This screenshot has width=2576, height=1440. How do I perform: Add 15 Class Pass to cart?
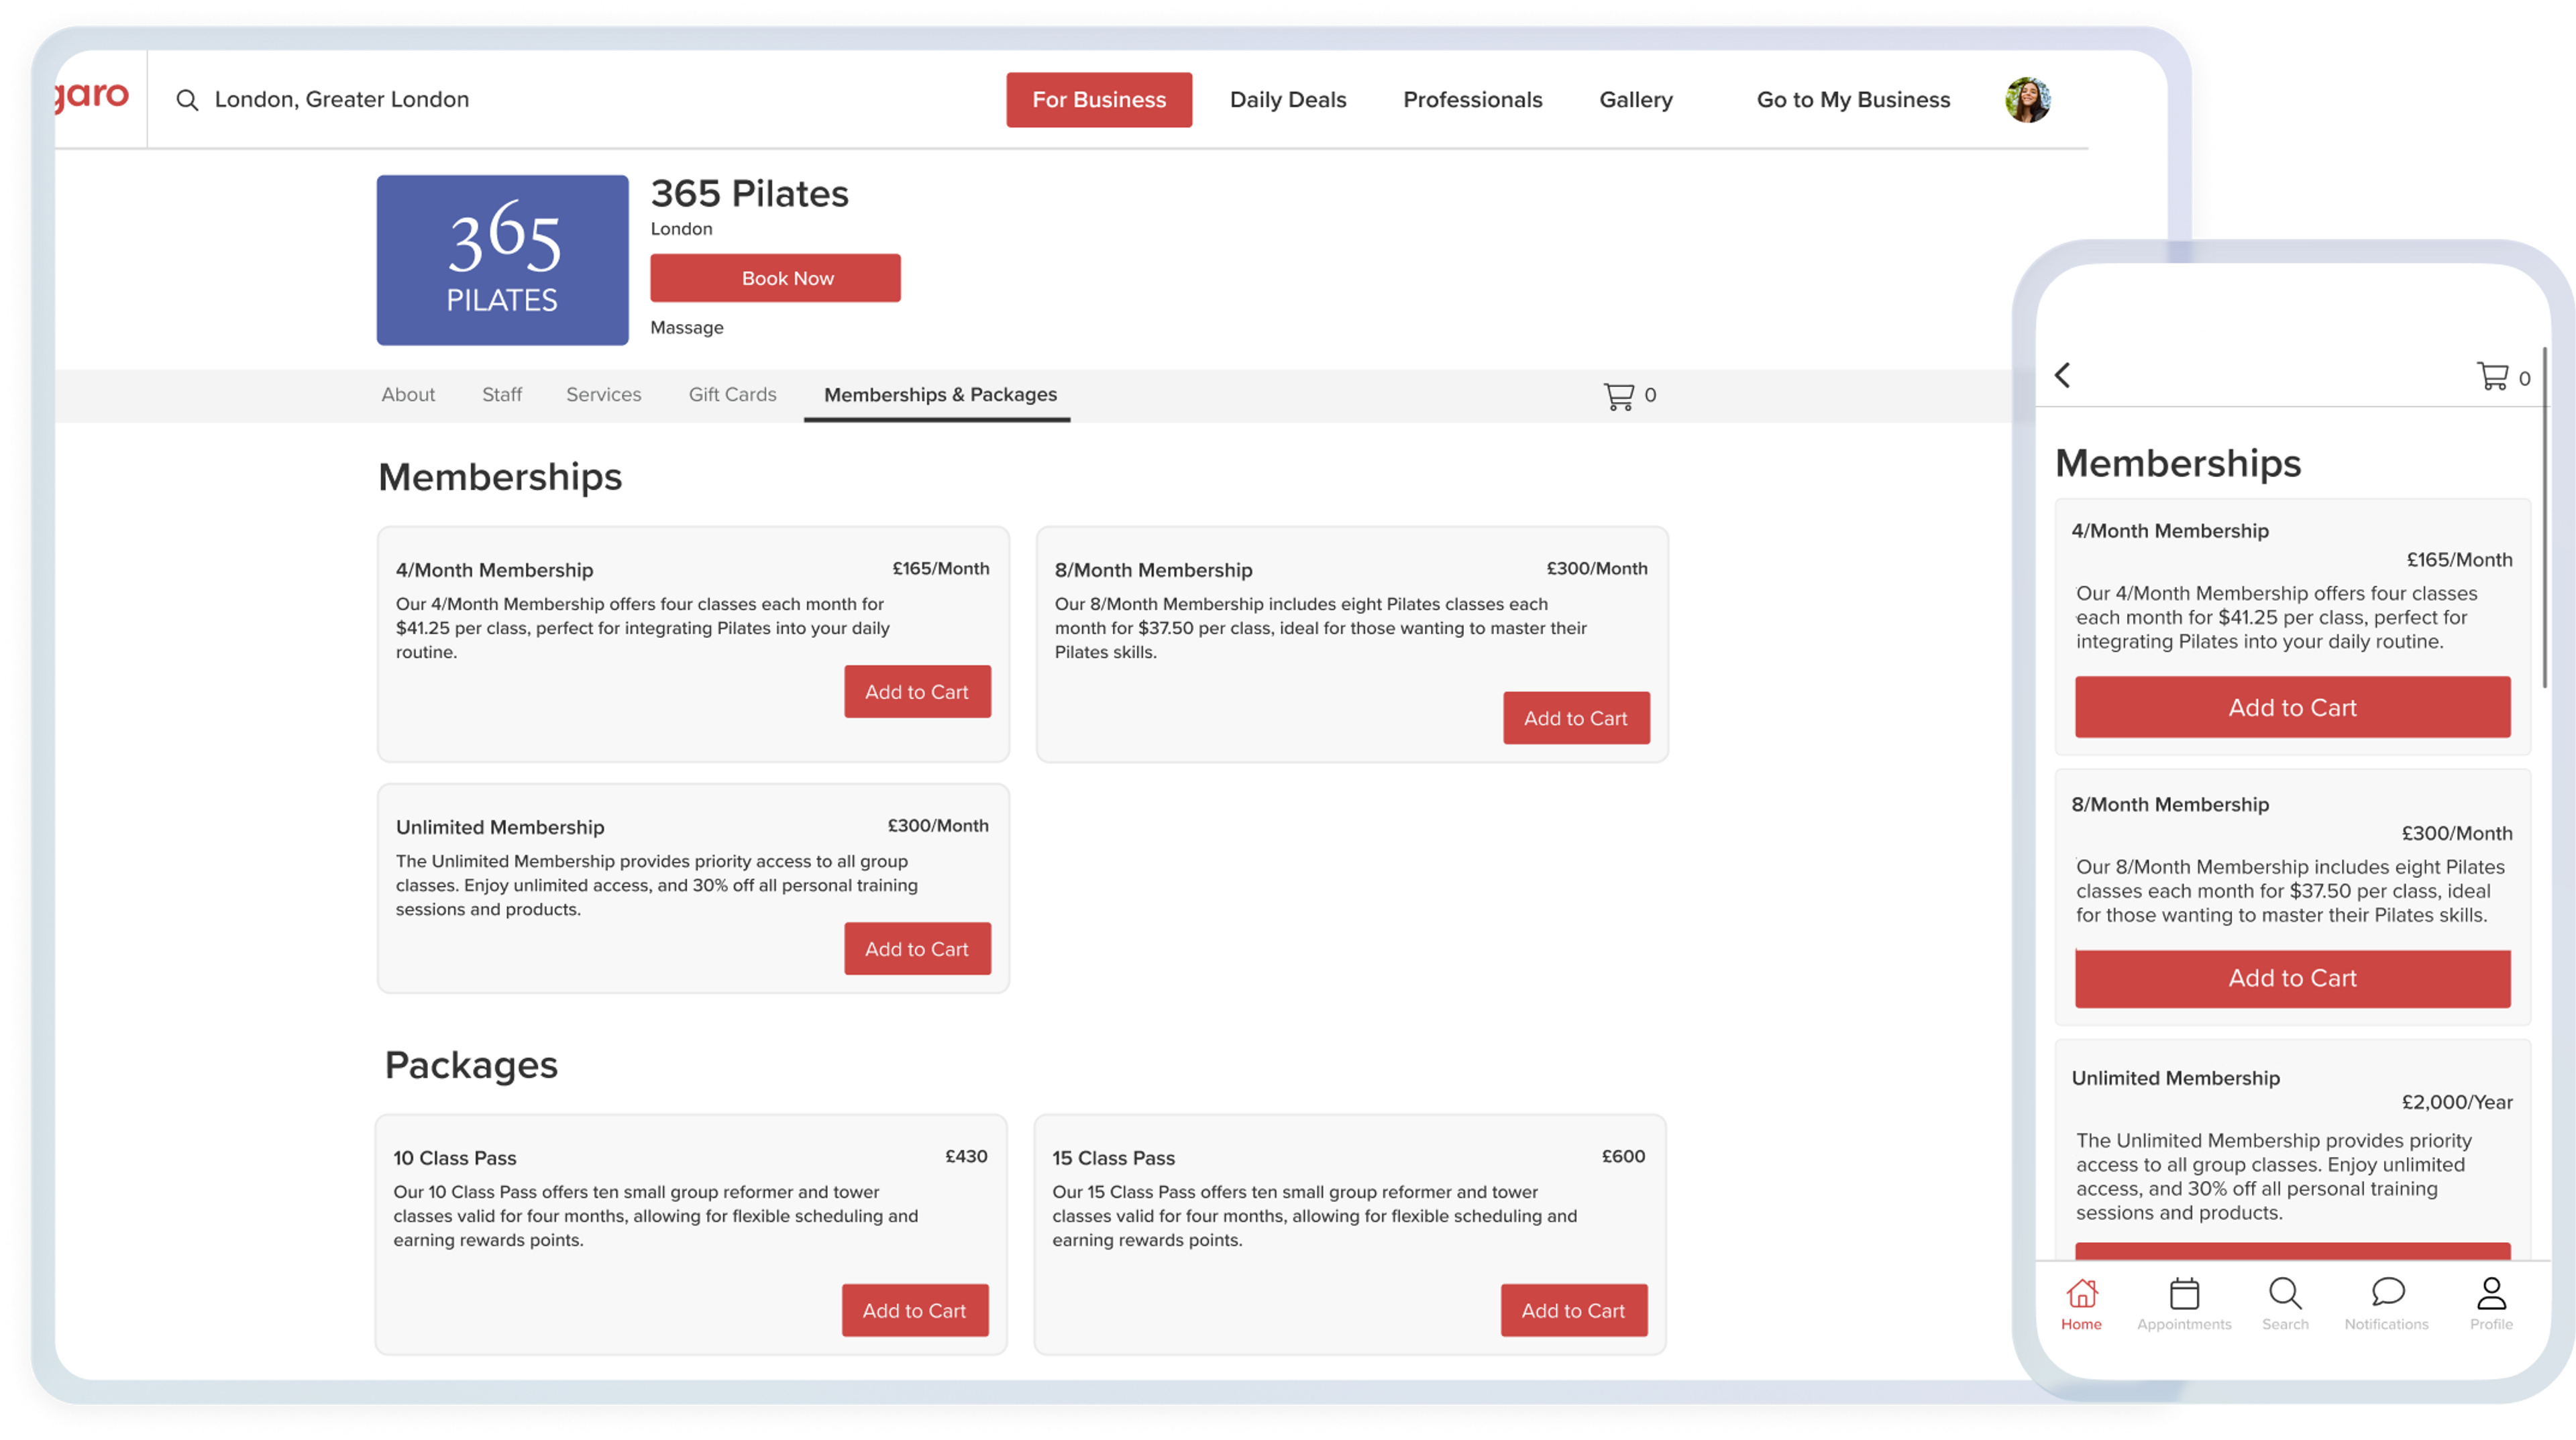(1574, 1311)
